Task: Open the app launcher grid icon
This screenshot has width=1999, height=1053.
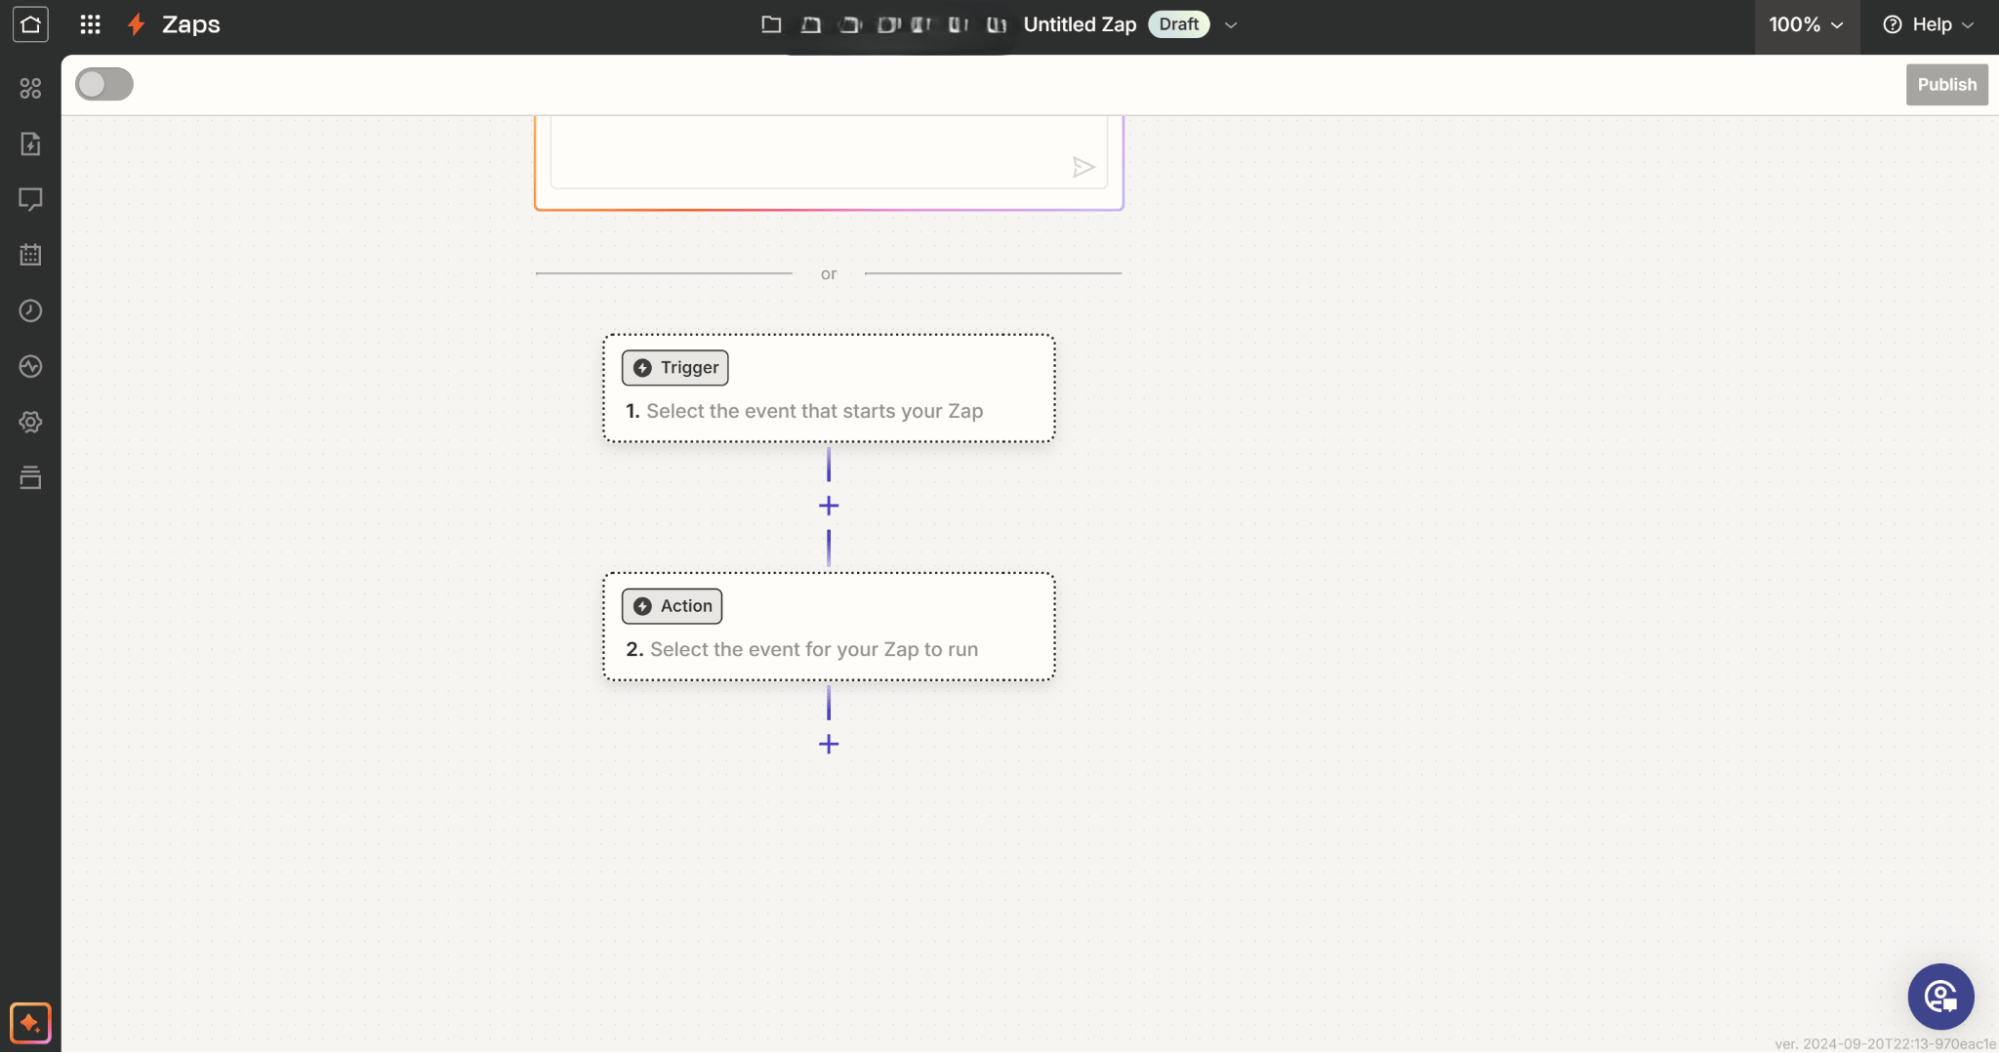Action: (90, 24)
